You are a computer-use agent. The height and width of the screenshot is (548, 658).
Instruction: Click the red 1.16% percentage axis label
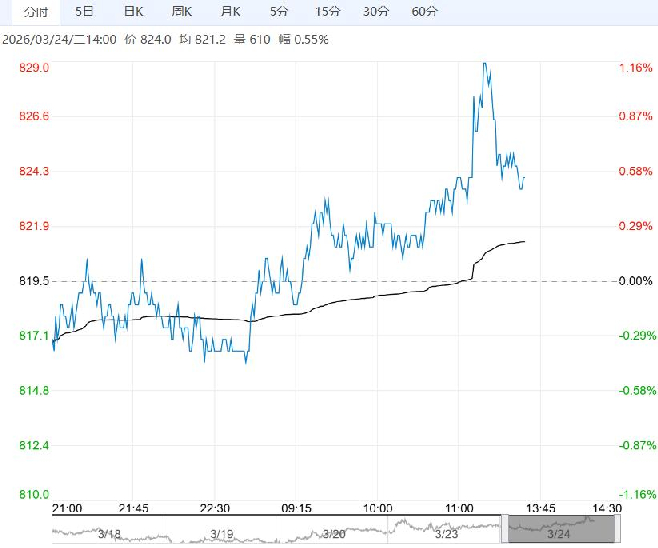[635, 68]
